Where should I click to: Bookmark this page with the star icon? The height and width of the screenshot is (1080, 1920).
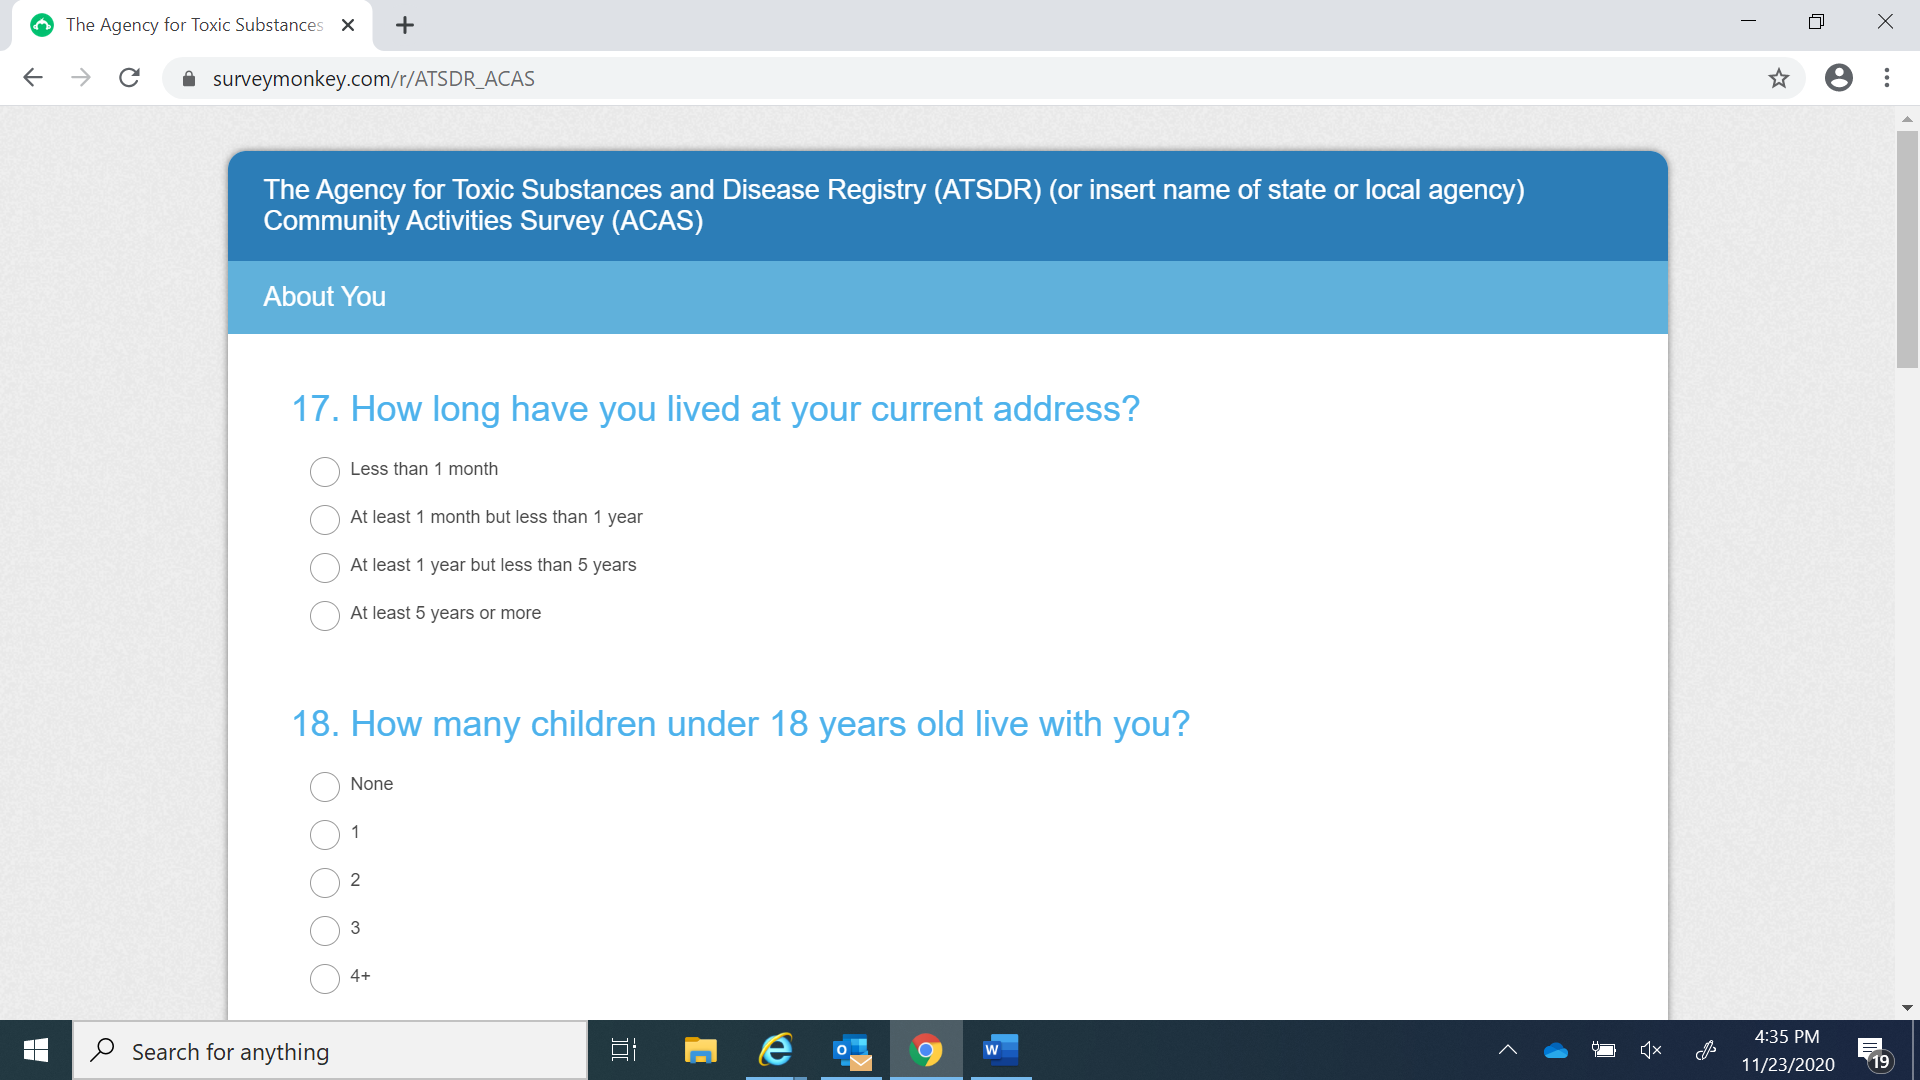pos(1778,78)
